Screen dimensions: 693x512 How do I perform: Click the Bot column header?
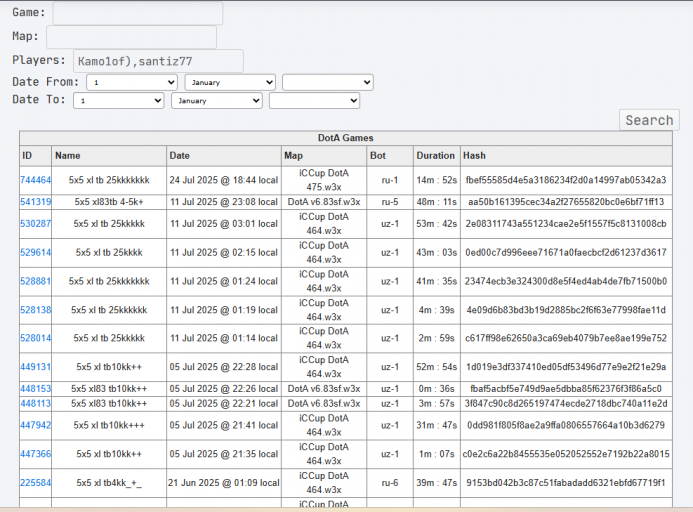point(390,156)
